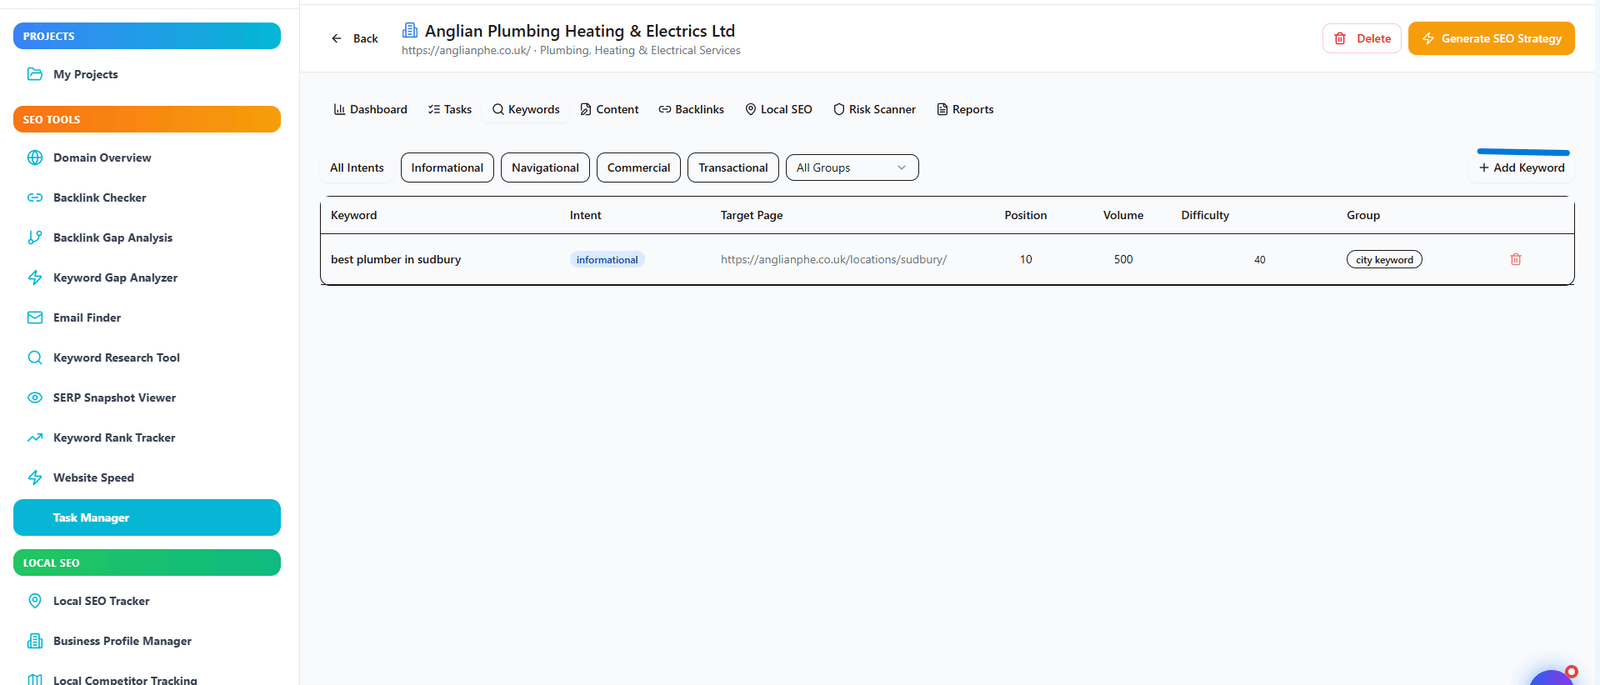Click the back arrow icon
Screen dimensions: 1600x685
pos(337,38)
